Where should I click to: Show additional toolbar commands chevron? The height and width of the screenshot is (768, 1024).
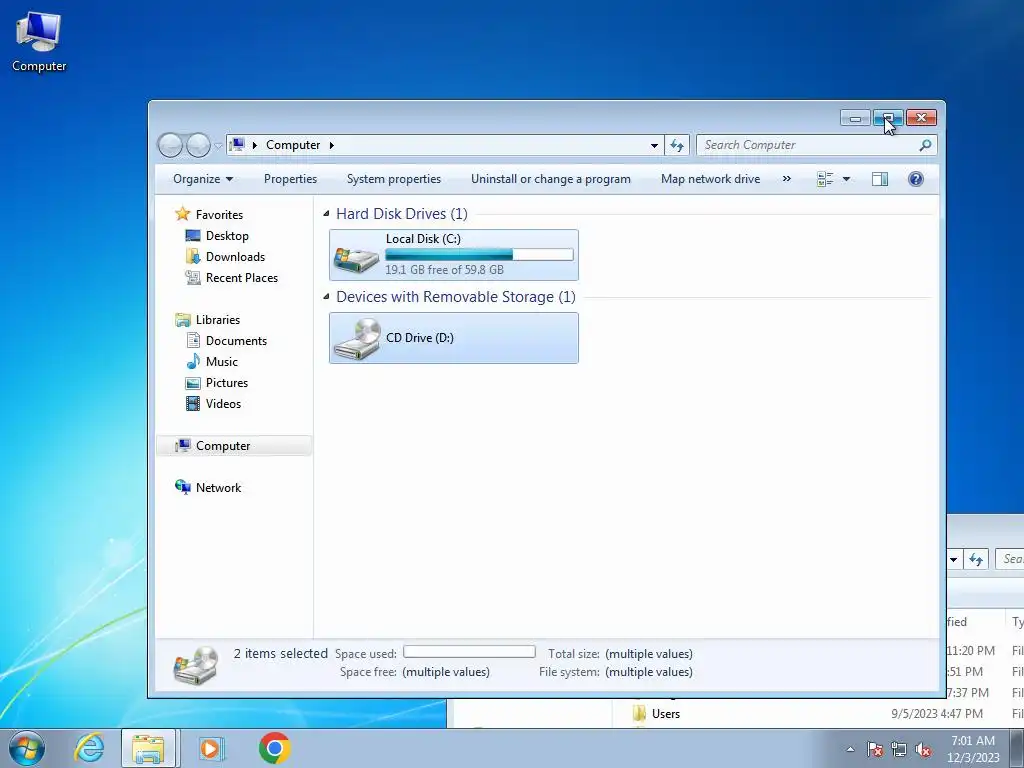tap(787, 178)
